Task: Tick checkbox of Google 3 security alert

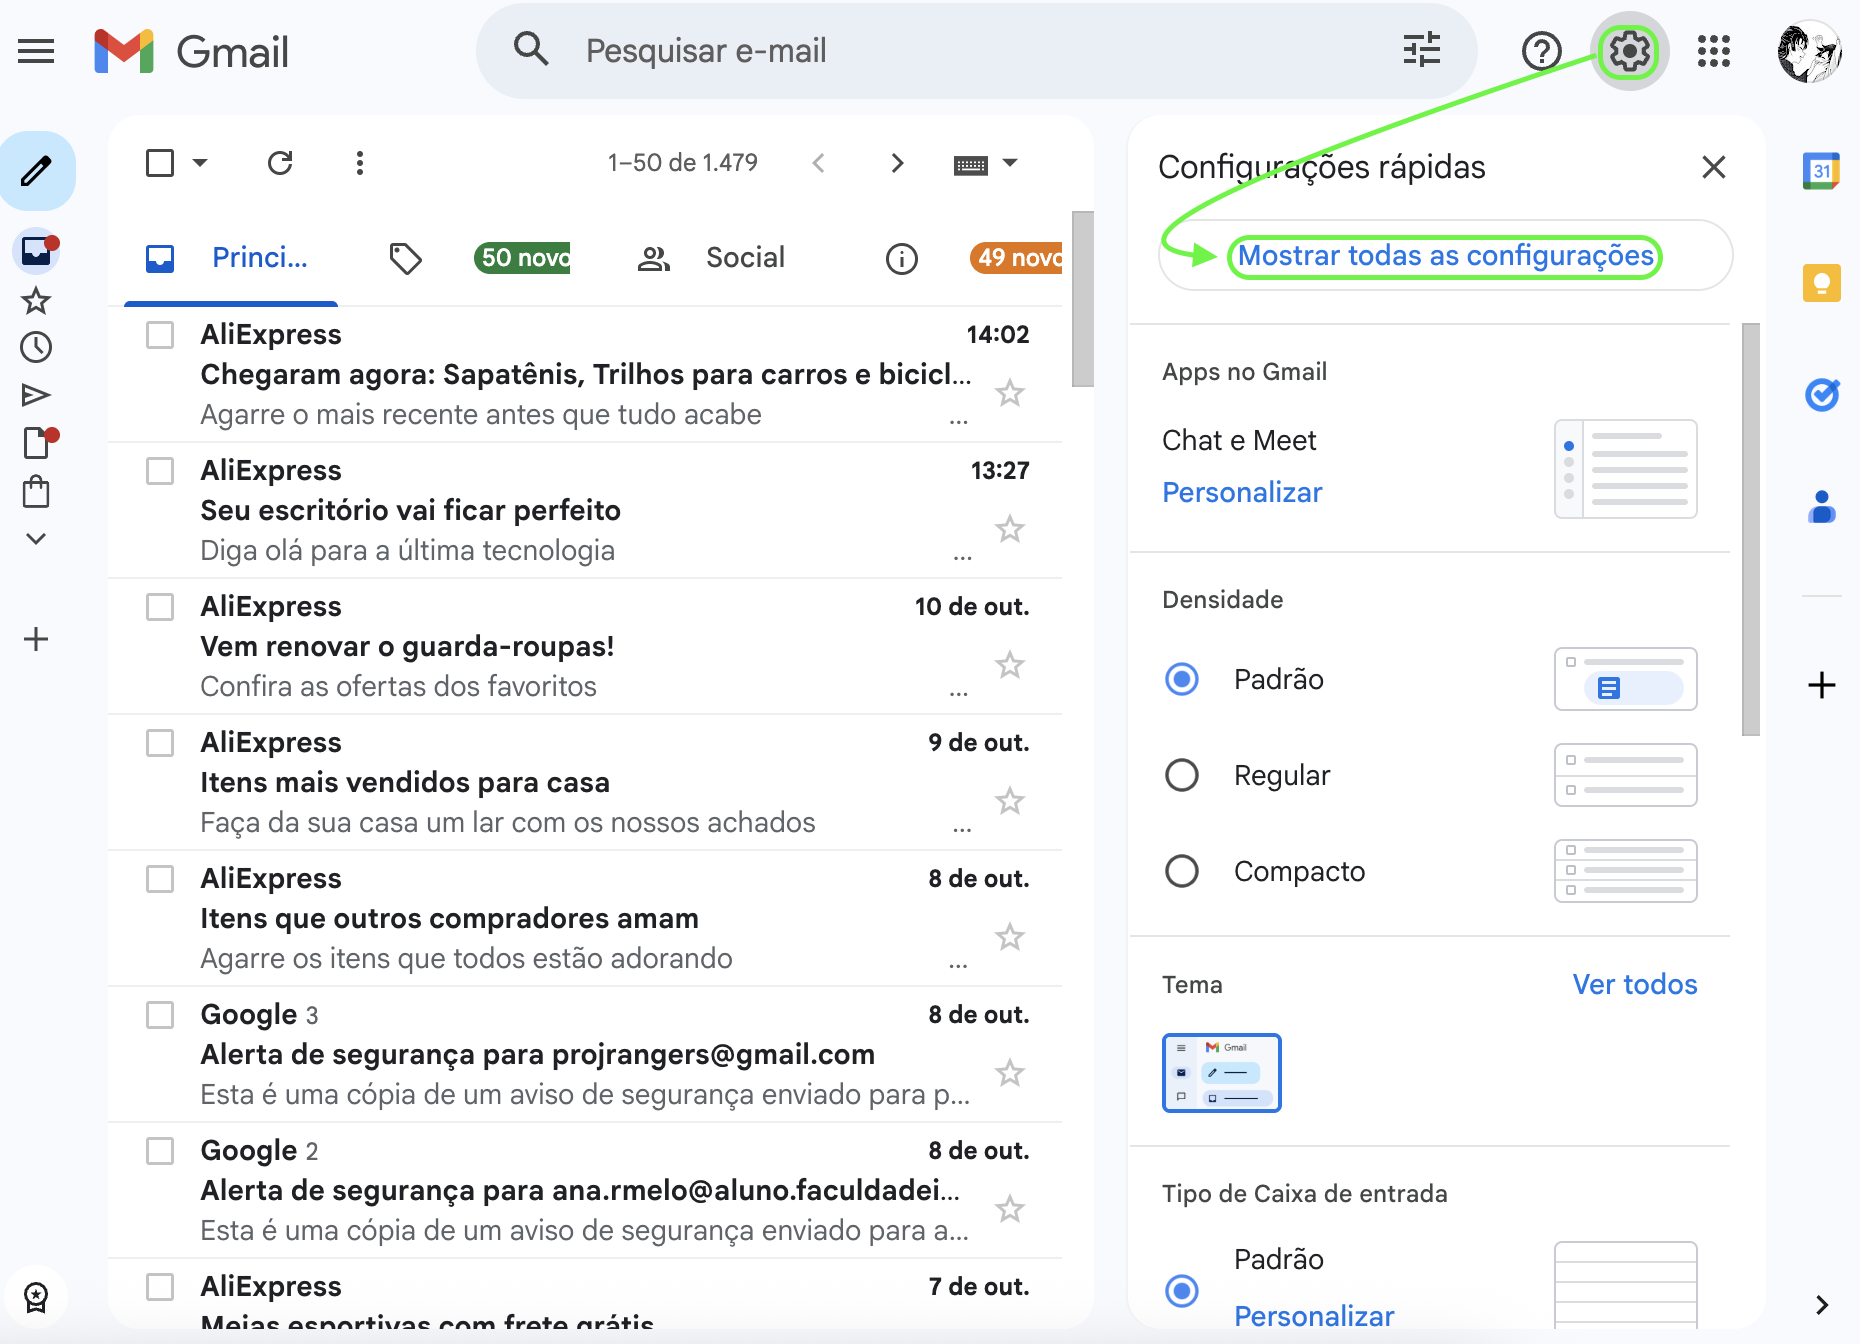Action: click(160, 1015)
